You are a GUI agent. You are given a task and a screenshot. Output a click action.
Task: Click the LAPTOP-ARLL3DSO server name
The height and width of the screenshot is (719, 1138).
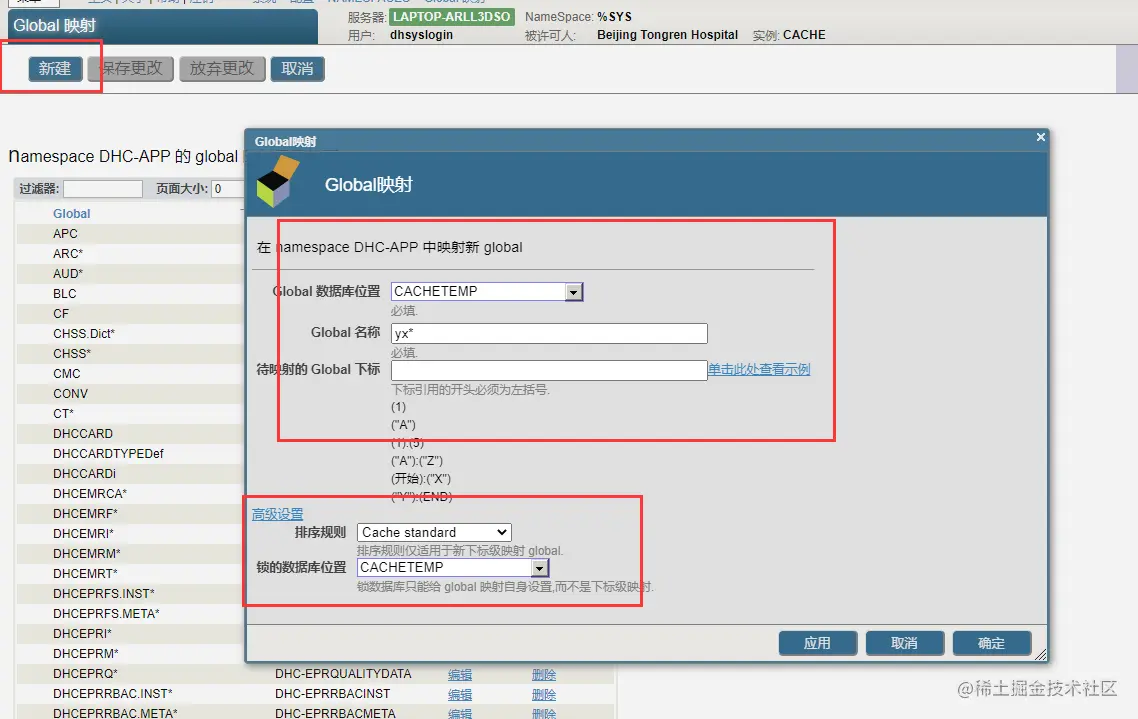[x=451, y=17]
